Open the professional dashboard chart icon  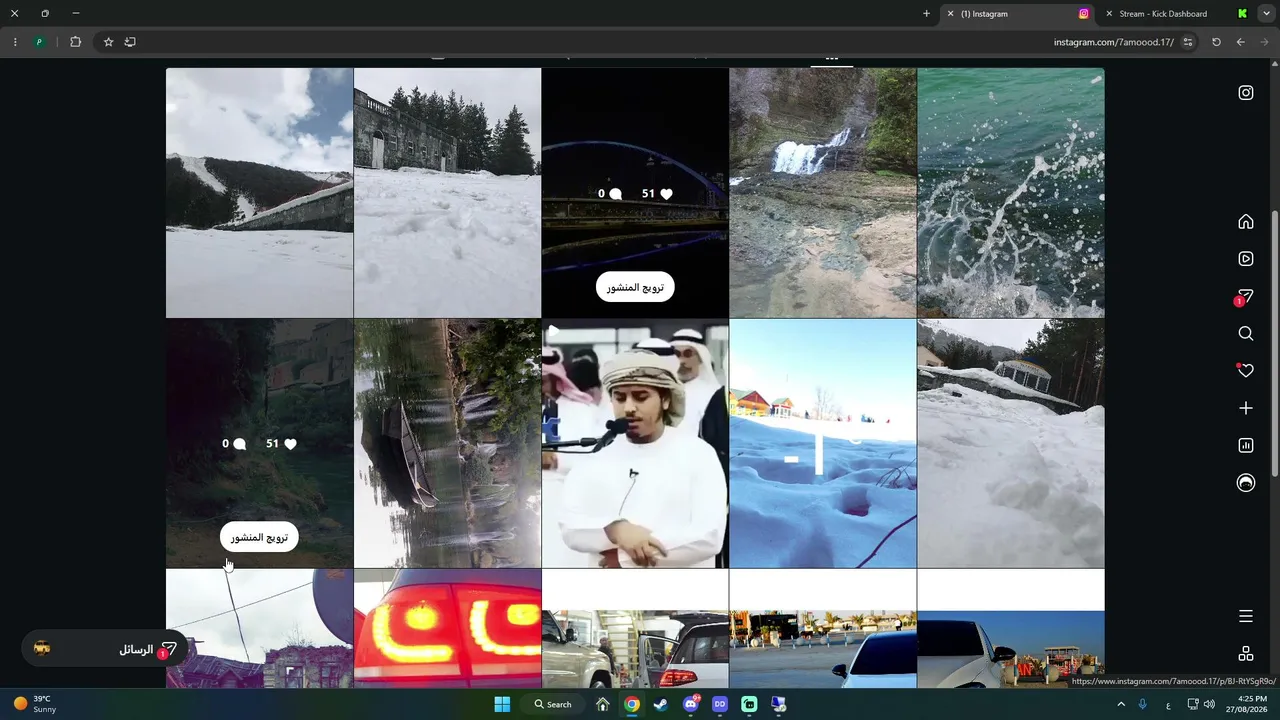pyautogui.click(x=1246, y=446)
